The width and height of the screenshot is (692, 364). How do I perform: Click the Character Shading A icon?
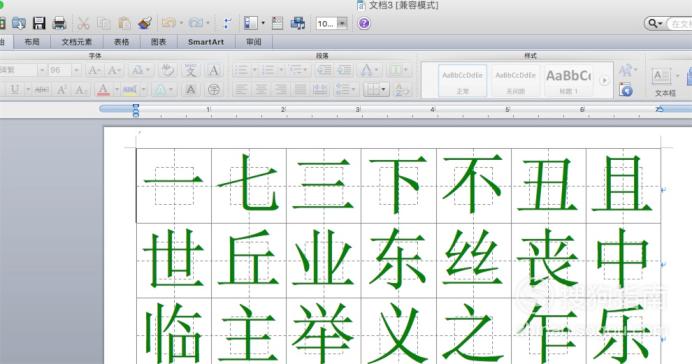click(x=191, y=90)
